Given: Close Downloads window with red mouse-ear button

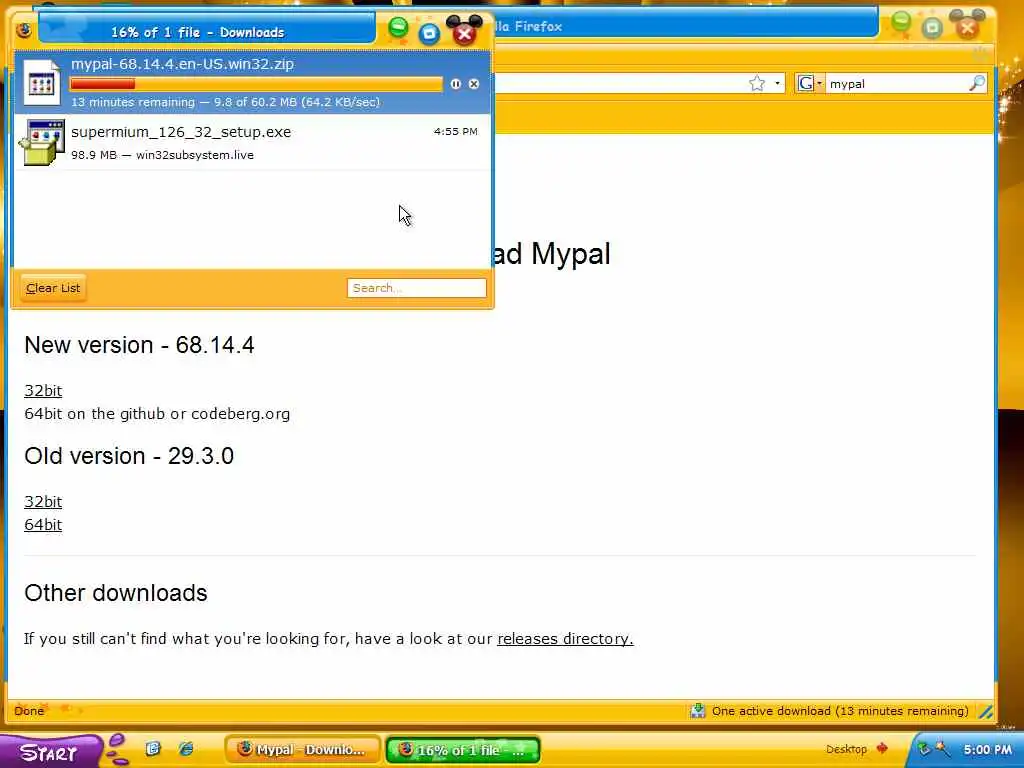Looking at the screenshot, I should tap(464, 33).
